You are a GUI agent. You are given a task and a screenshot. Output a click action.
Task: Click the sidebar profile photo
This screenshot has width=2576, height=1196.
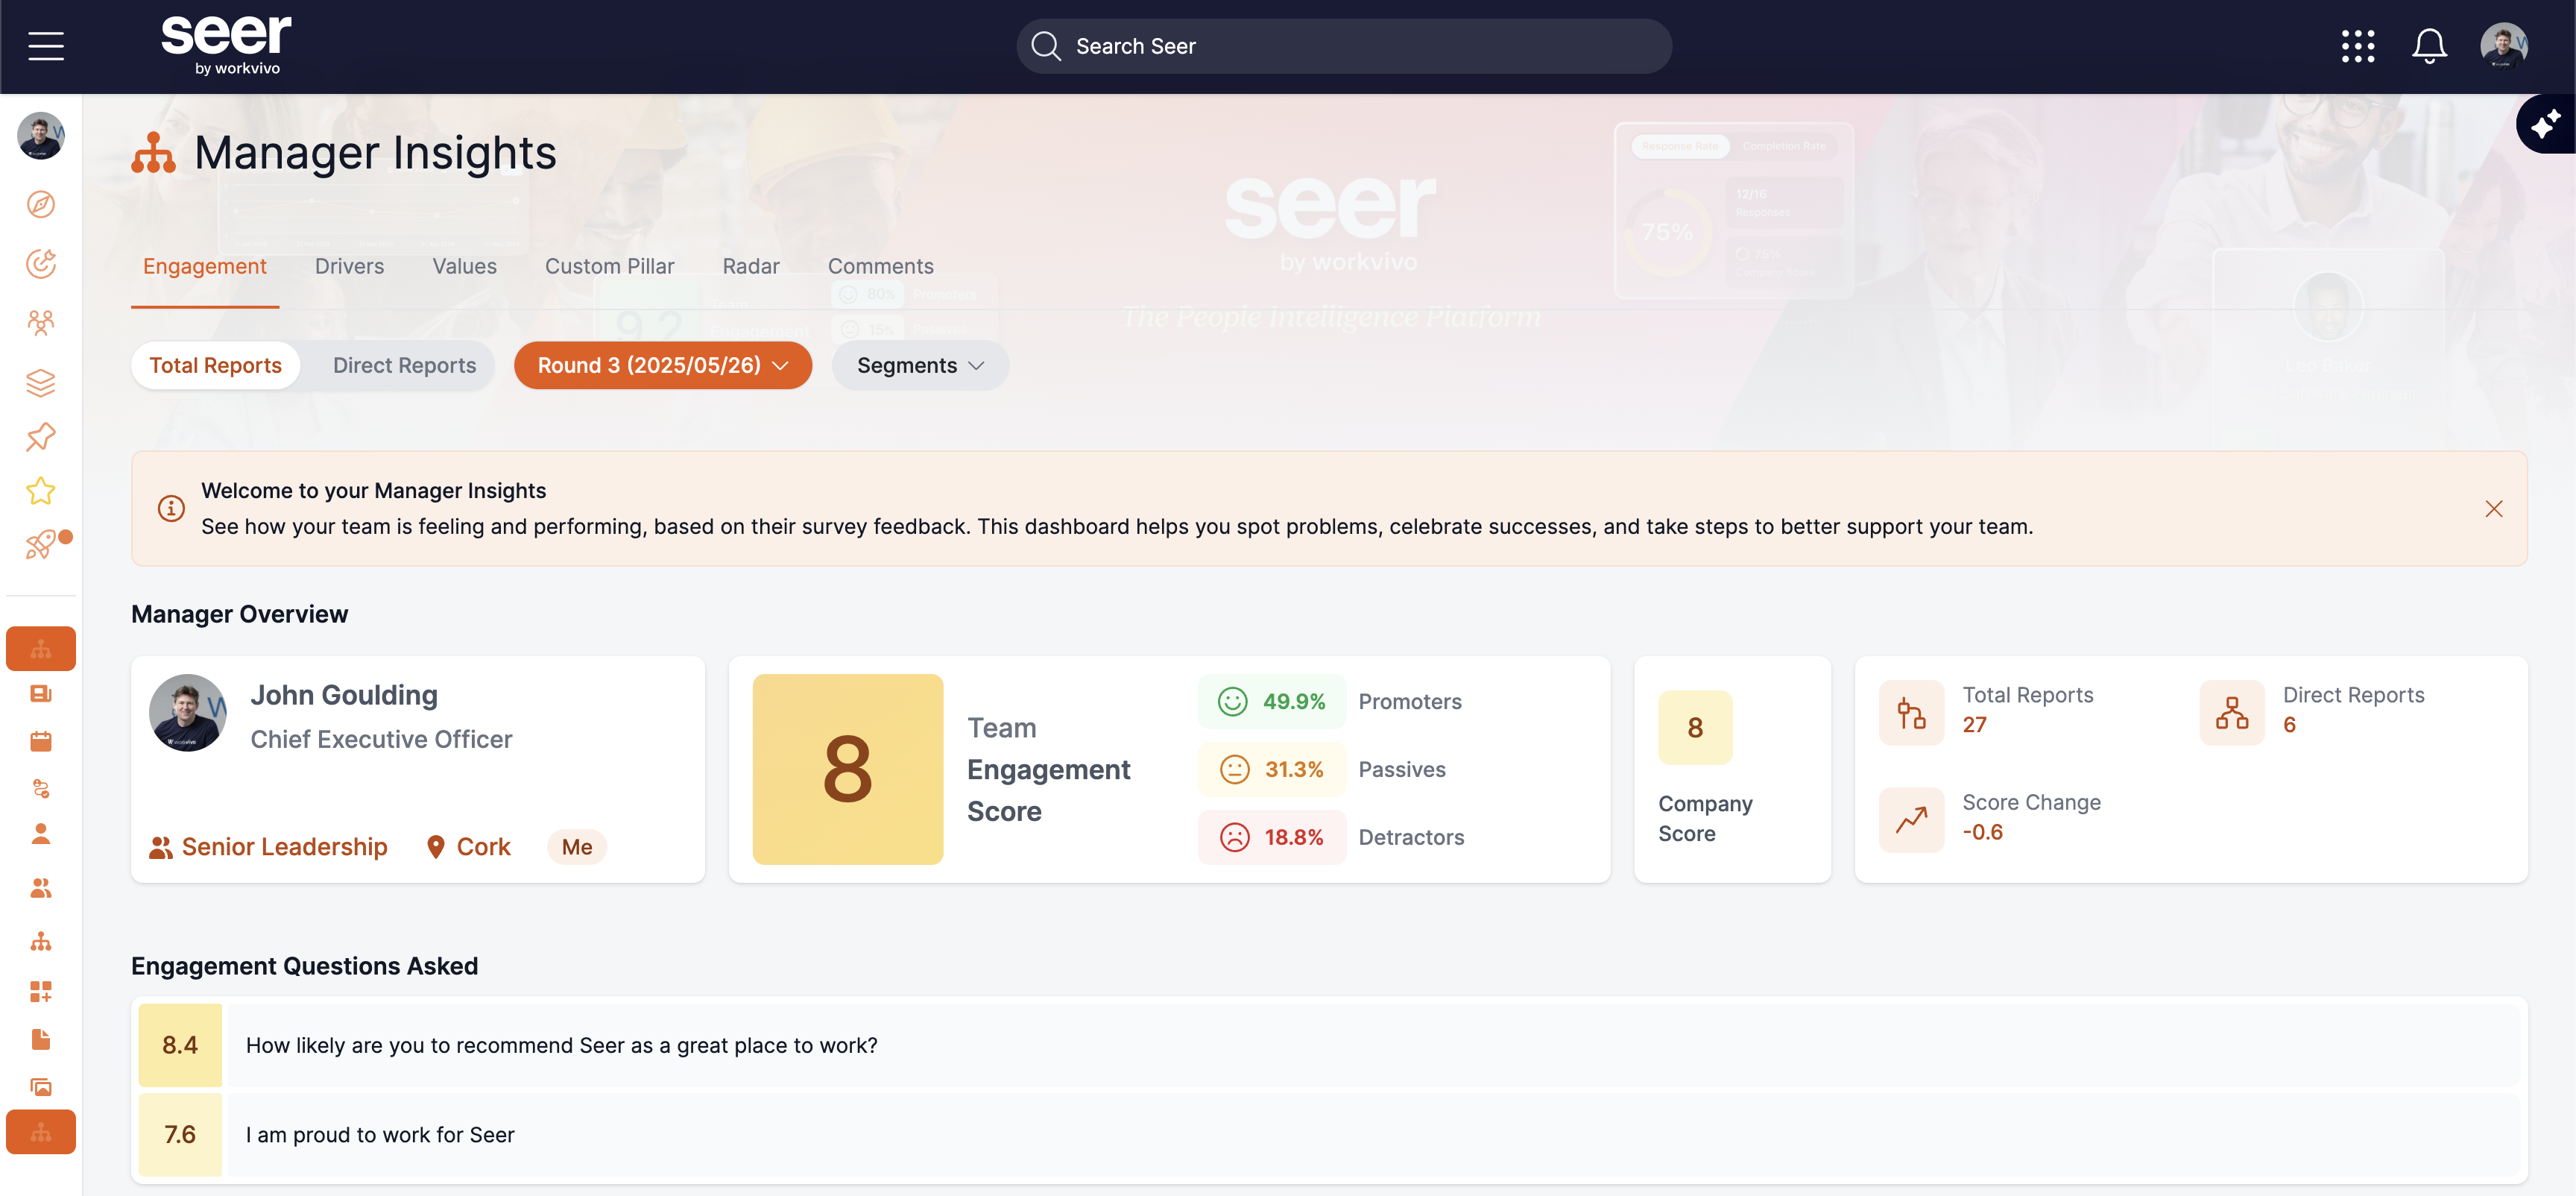41,136
